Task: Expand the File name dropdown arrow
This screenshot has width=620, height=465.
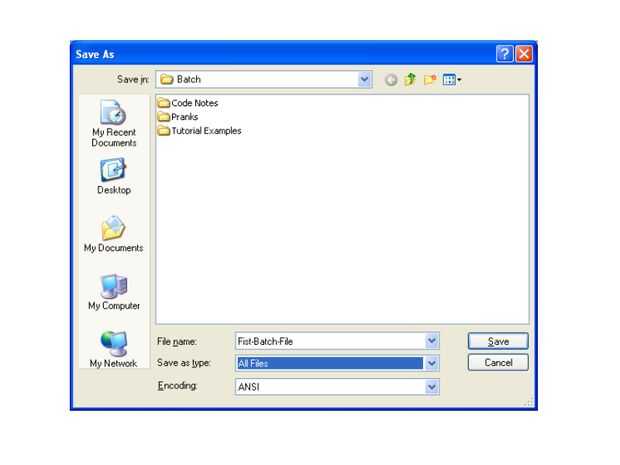Action: pos(432,341)
